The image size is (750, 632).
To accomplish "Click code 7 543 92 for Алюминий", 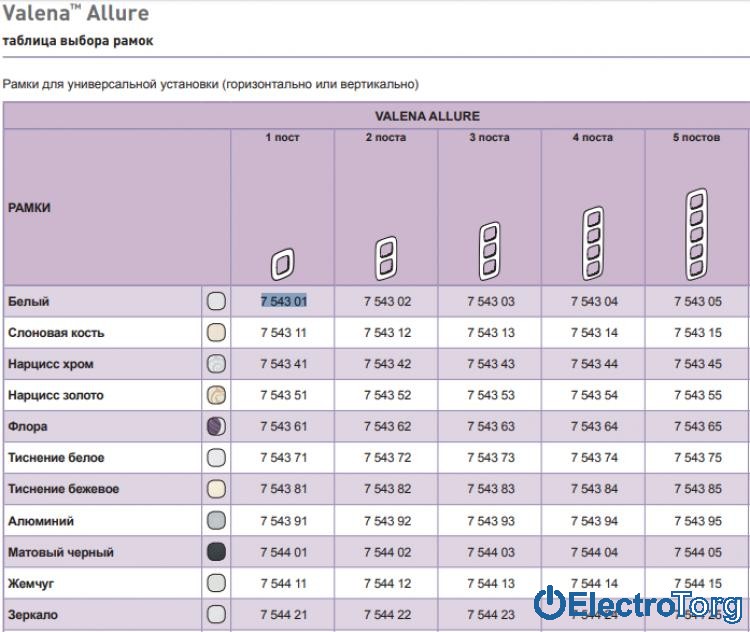I will pyautogui.click(x=387, y=521).
